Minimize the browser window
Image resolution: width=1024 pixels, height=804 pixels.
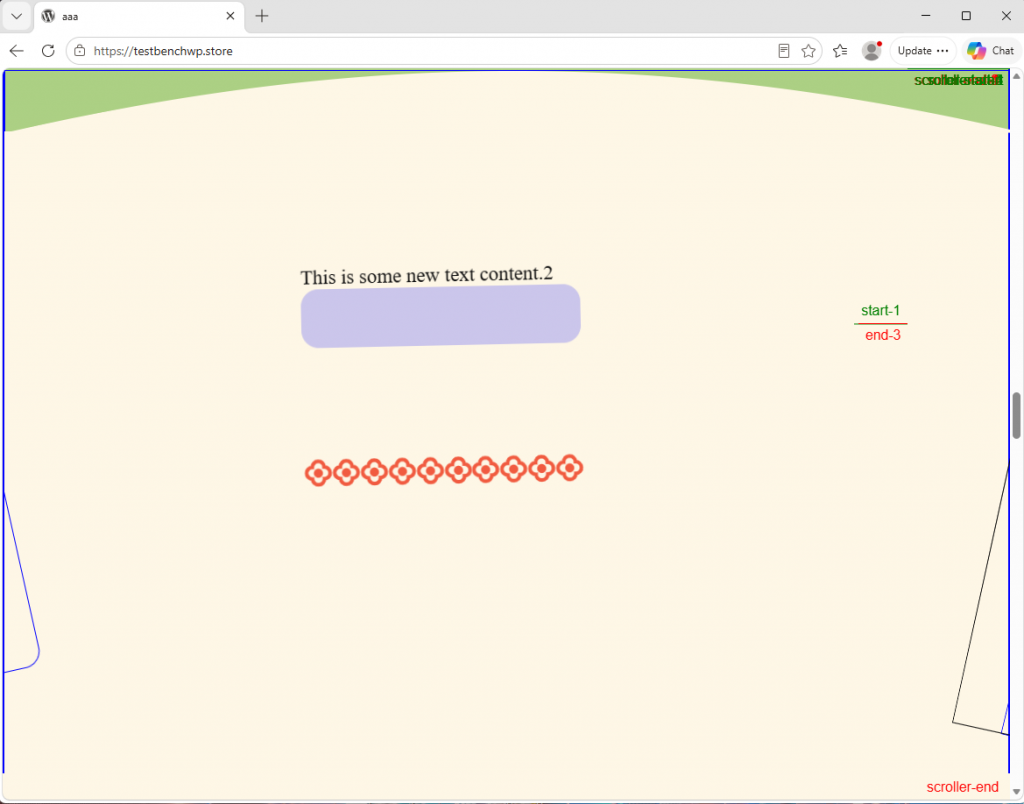point(926,16)
